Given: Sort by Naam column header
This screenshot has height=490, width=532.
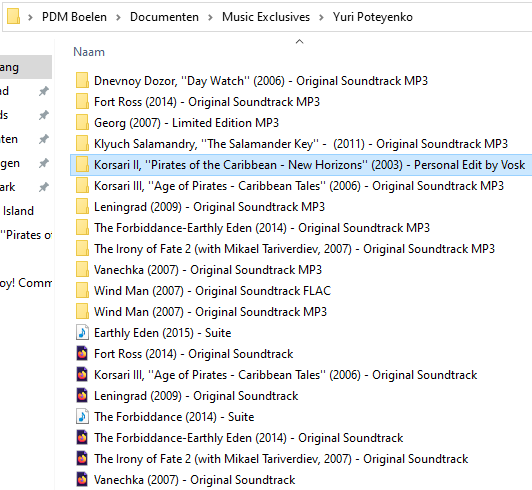Looking at the screenshot, I should [89, 52].
